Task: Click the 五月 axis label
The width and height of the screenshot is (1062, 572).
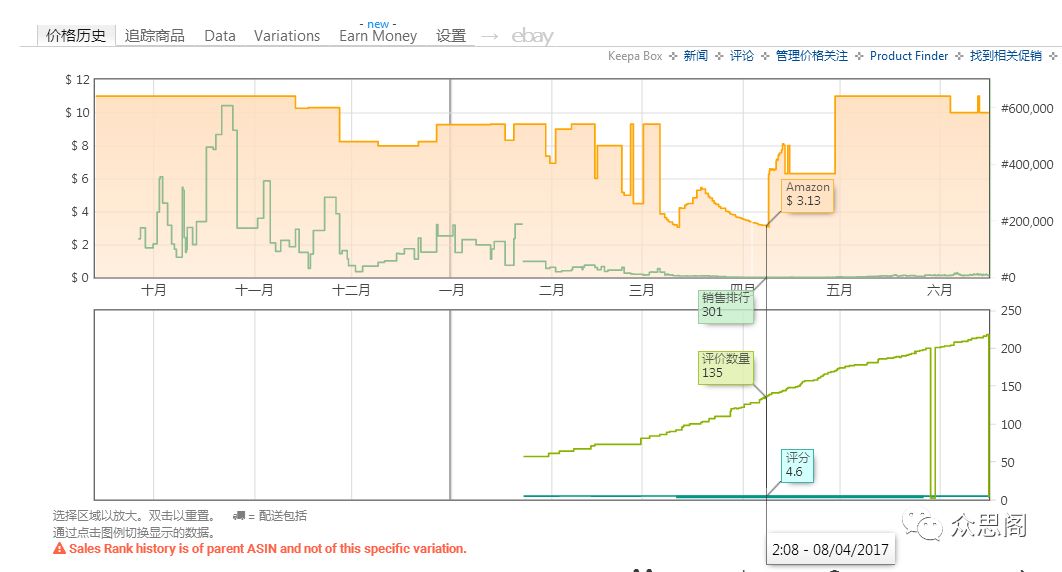Action: [x=839, y=290]
